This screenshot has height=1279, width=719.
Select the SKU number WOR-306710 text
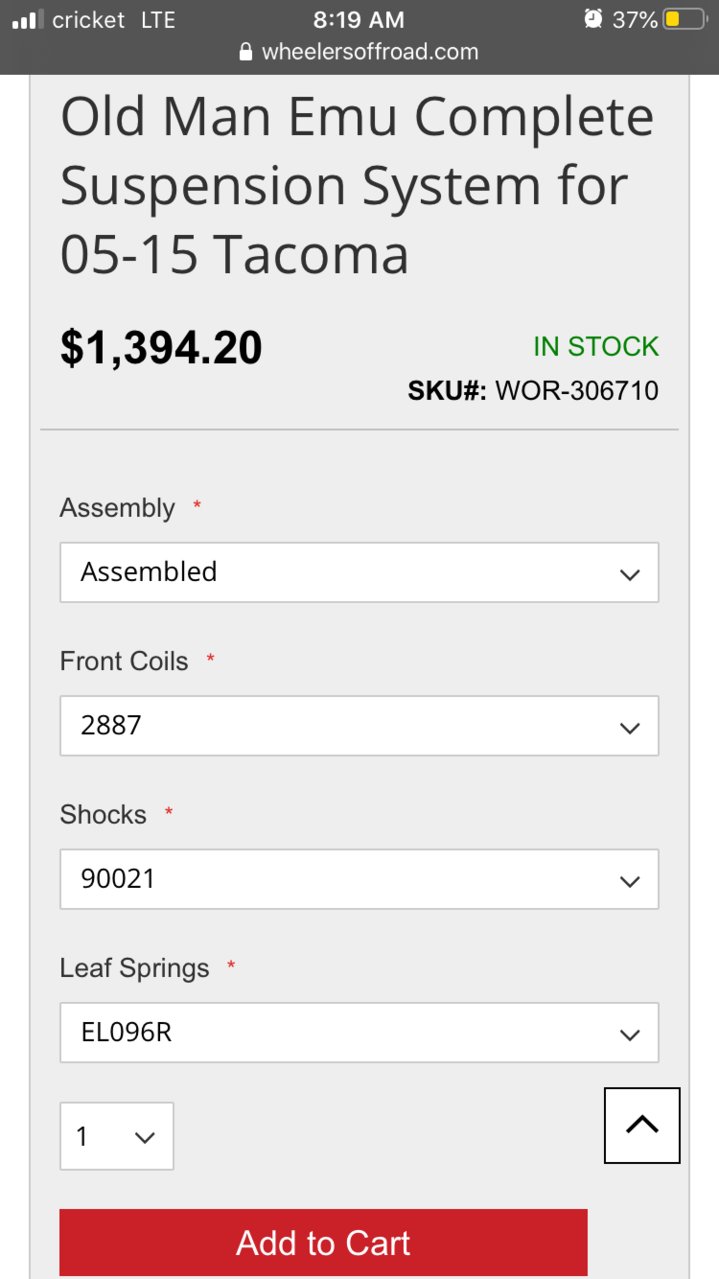[577, 390]
